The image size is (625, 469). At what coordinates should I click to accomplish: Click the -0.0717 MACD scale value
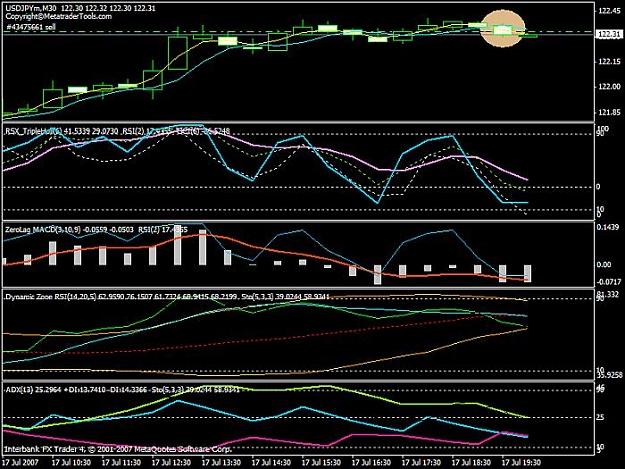click(609, 282)
